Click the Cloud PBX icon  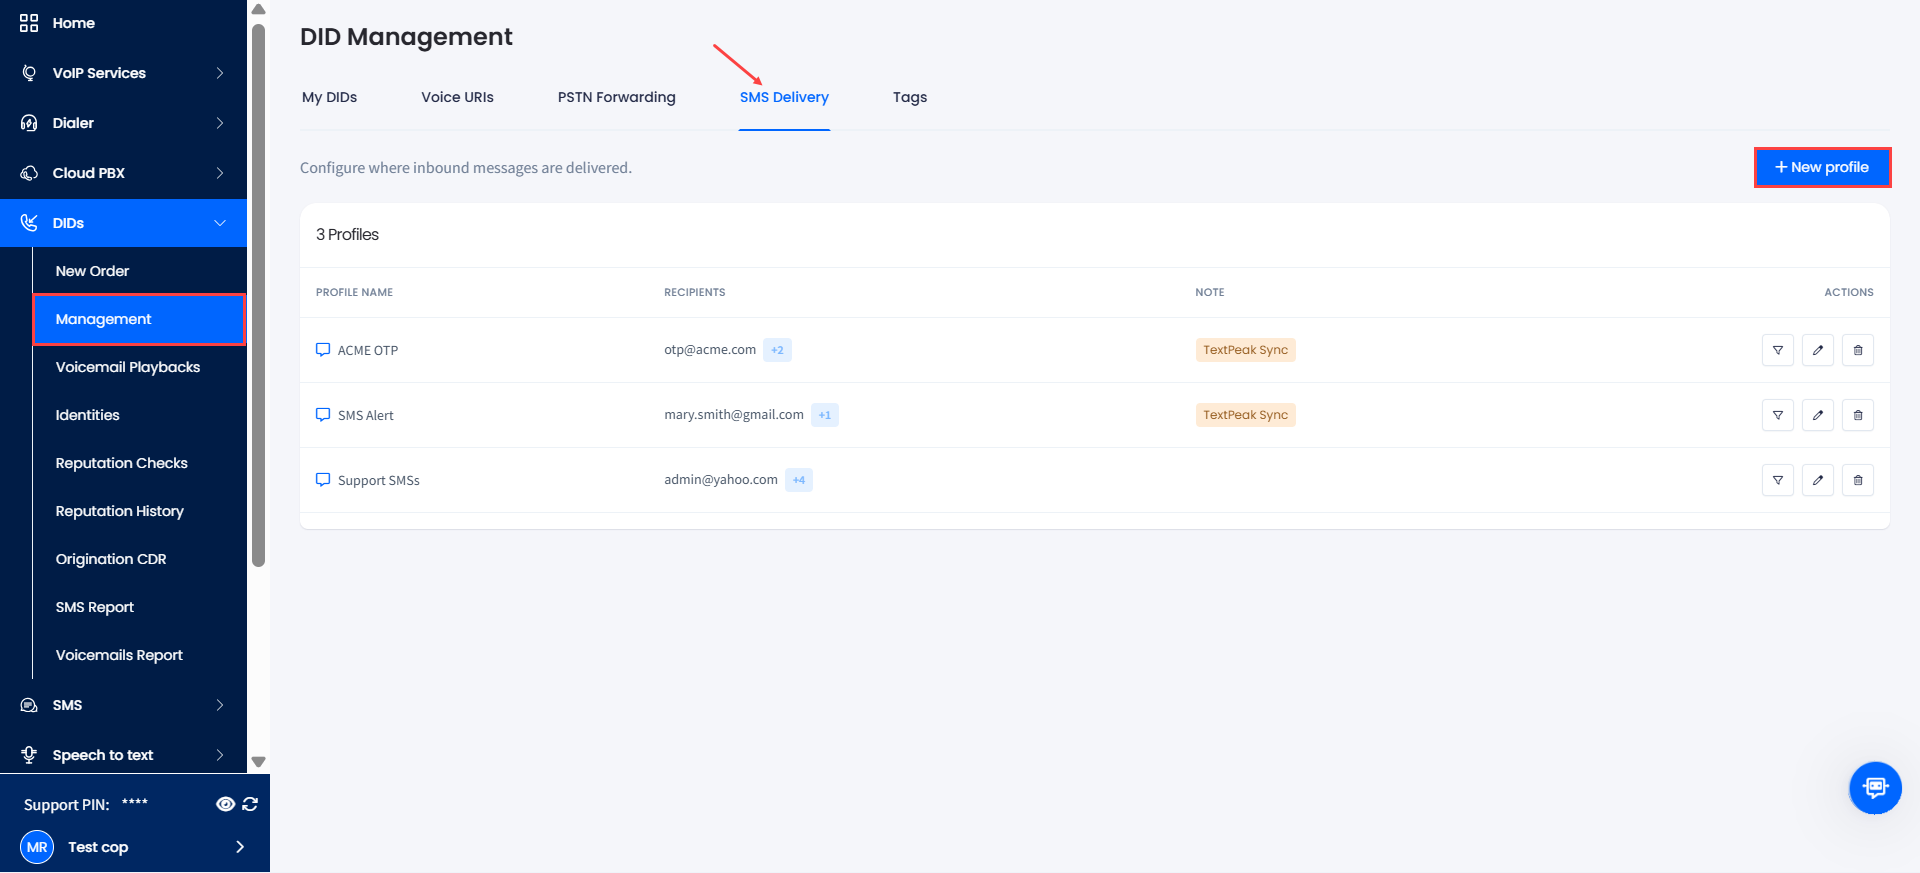pos(29,173)
